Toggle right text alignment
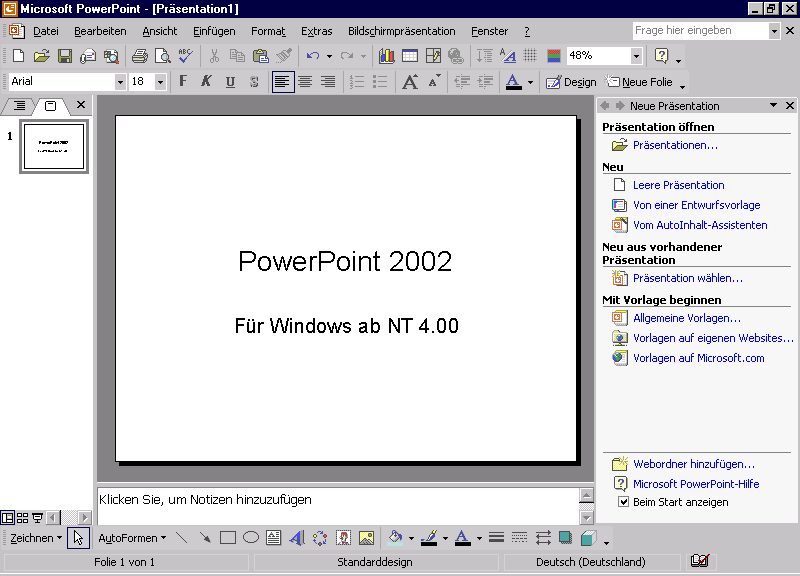800x576 pixels. coord(328,82)
